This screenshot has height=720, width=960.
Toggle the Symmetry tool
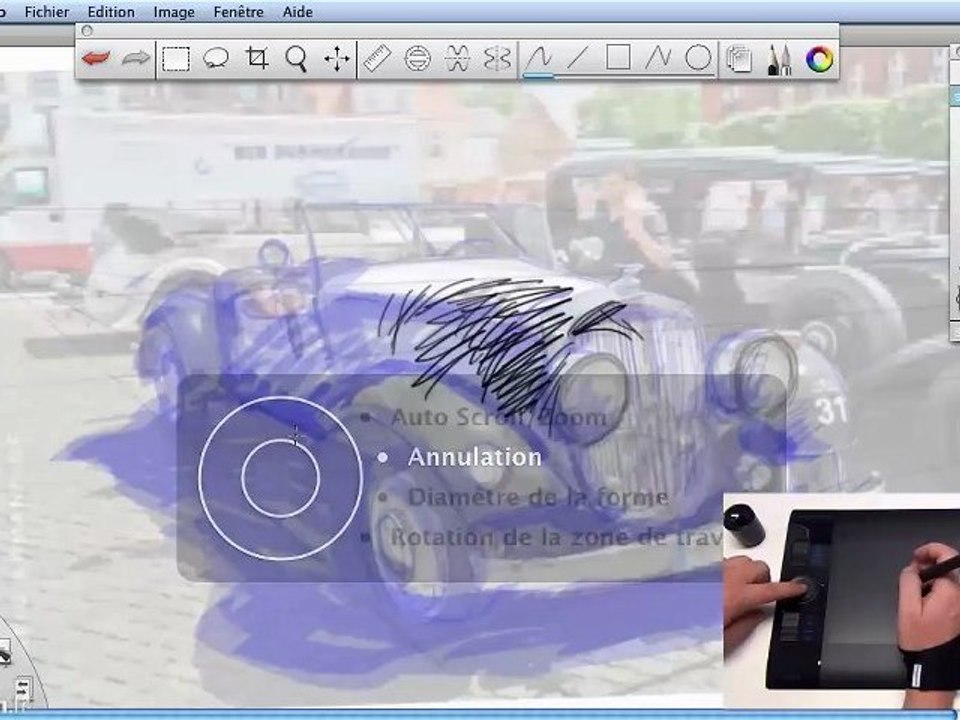(497, 59)
